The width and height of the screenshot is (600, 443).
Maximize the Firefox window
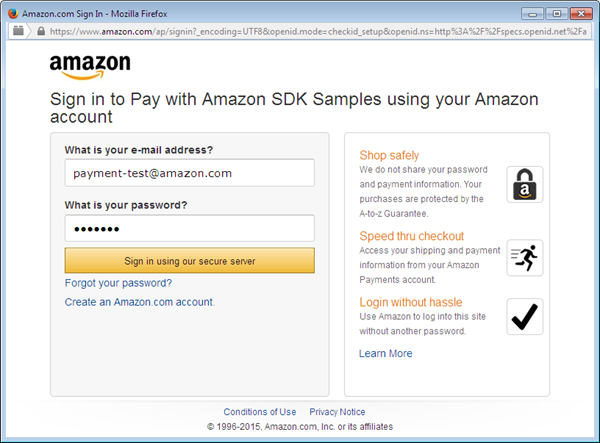[556, 13]
